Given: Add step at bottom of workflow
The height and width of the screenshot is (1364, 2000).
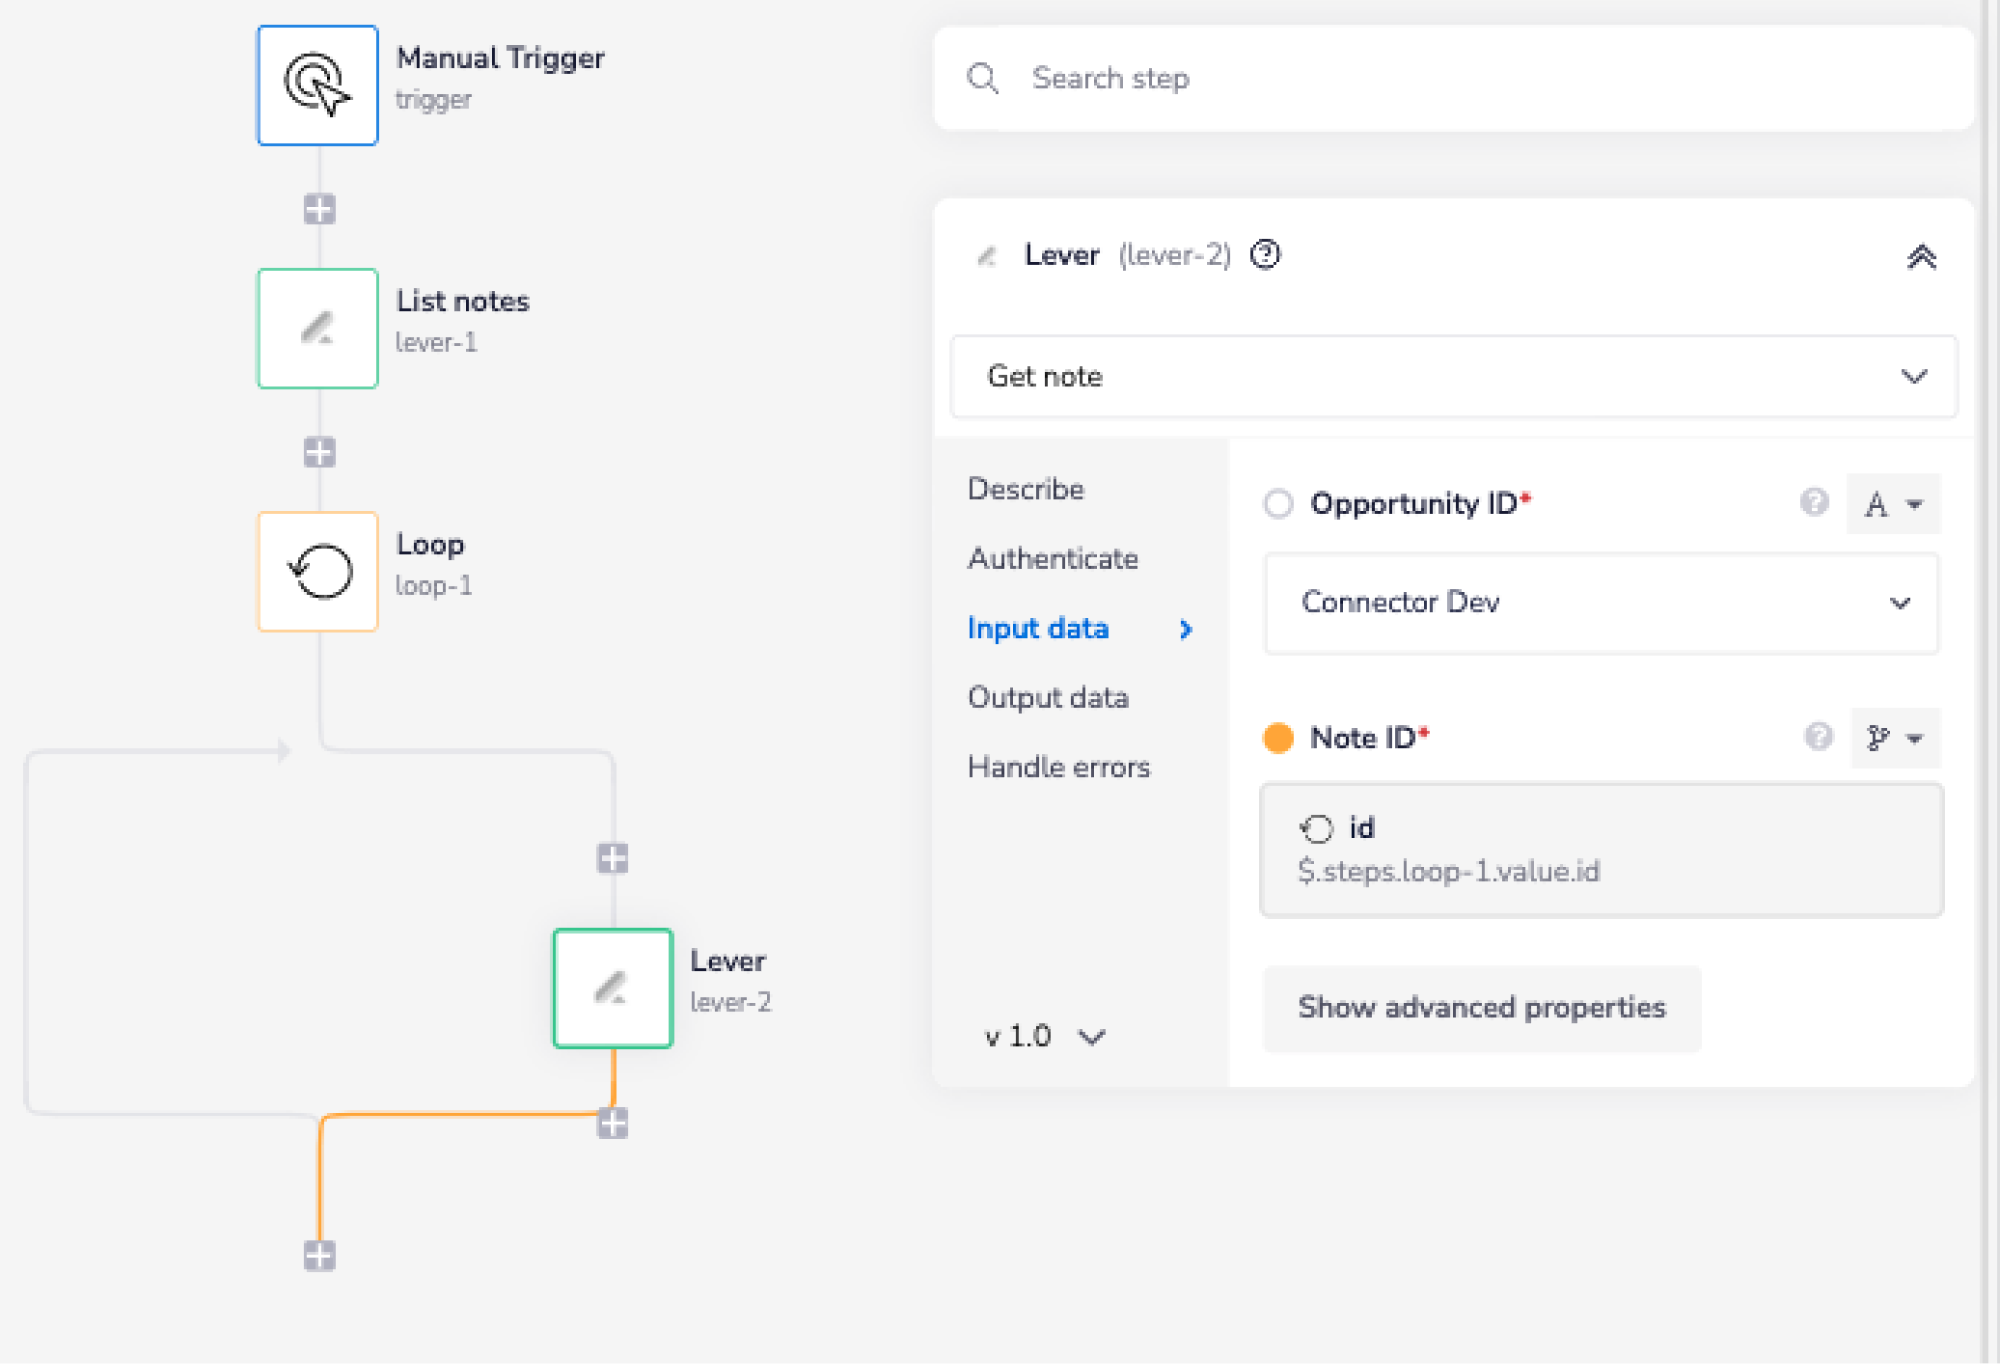Looking at the screenshot, I should tap(319, 1255).
